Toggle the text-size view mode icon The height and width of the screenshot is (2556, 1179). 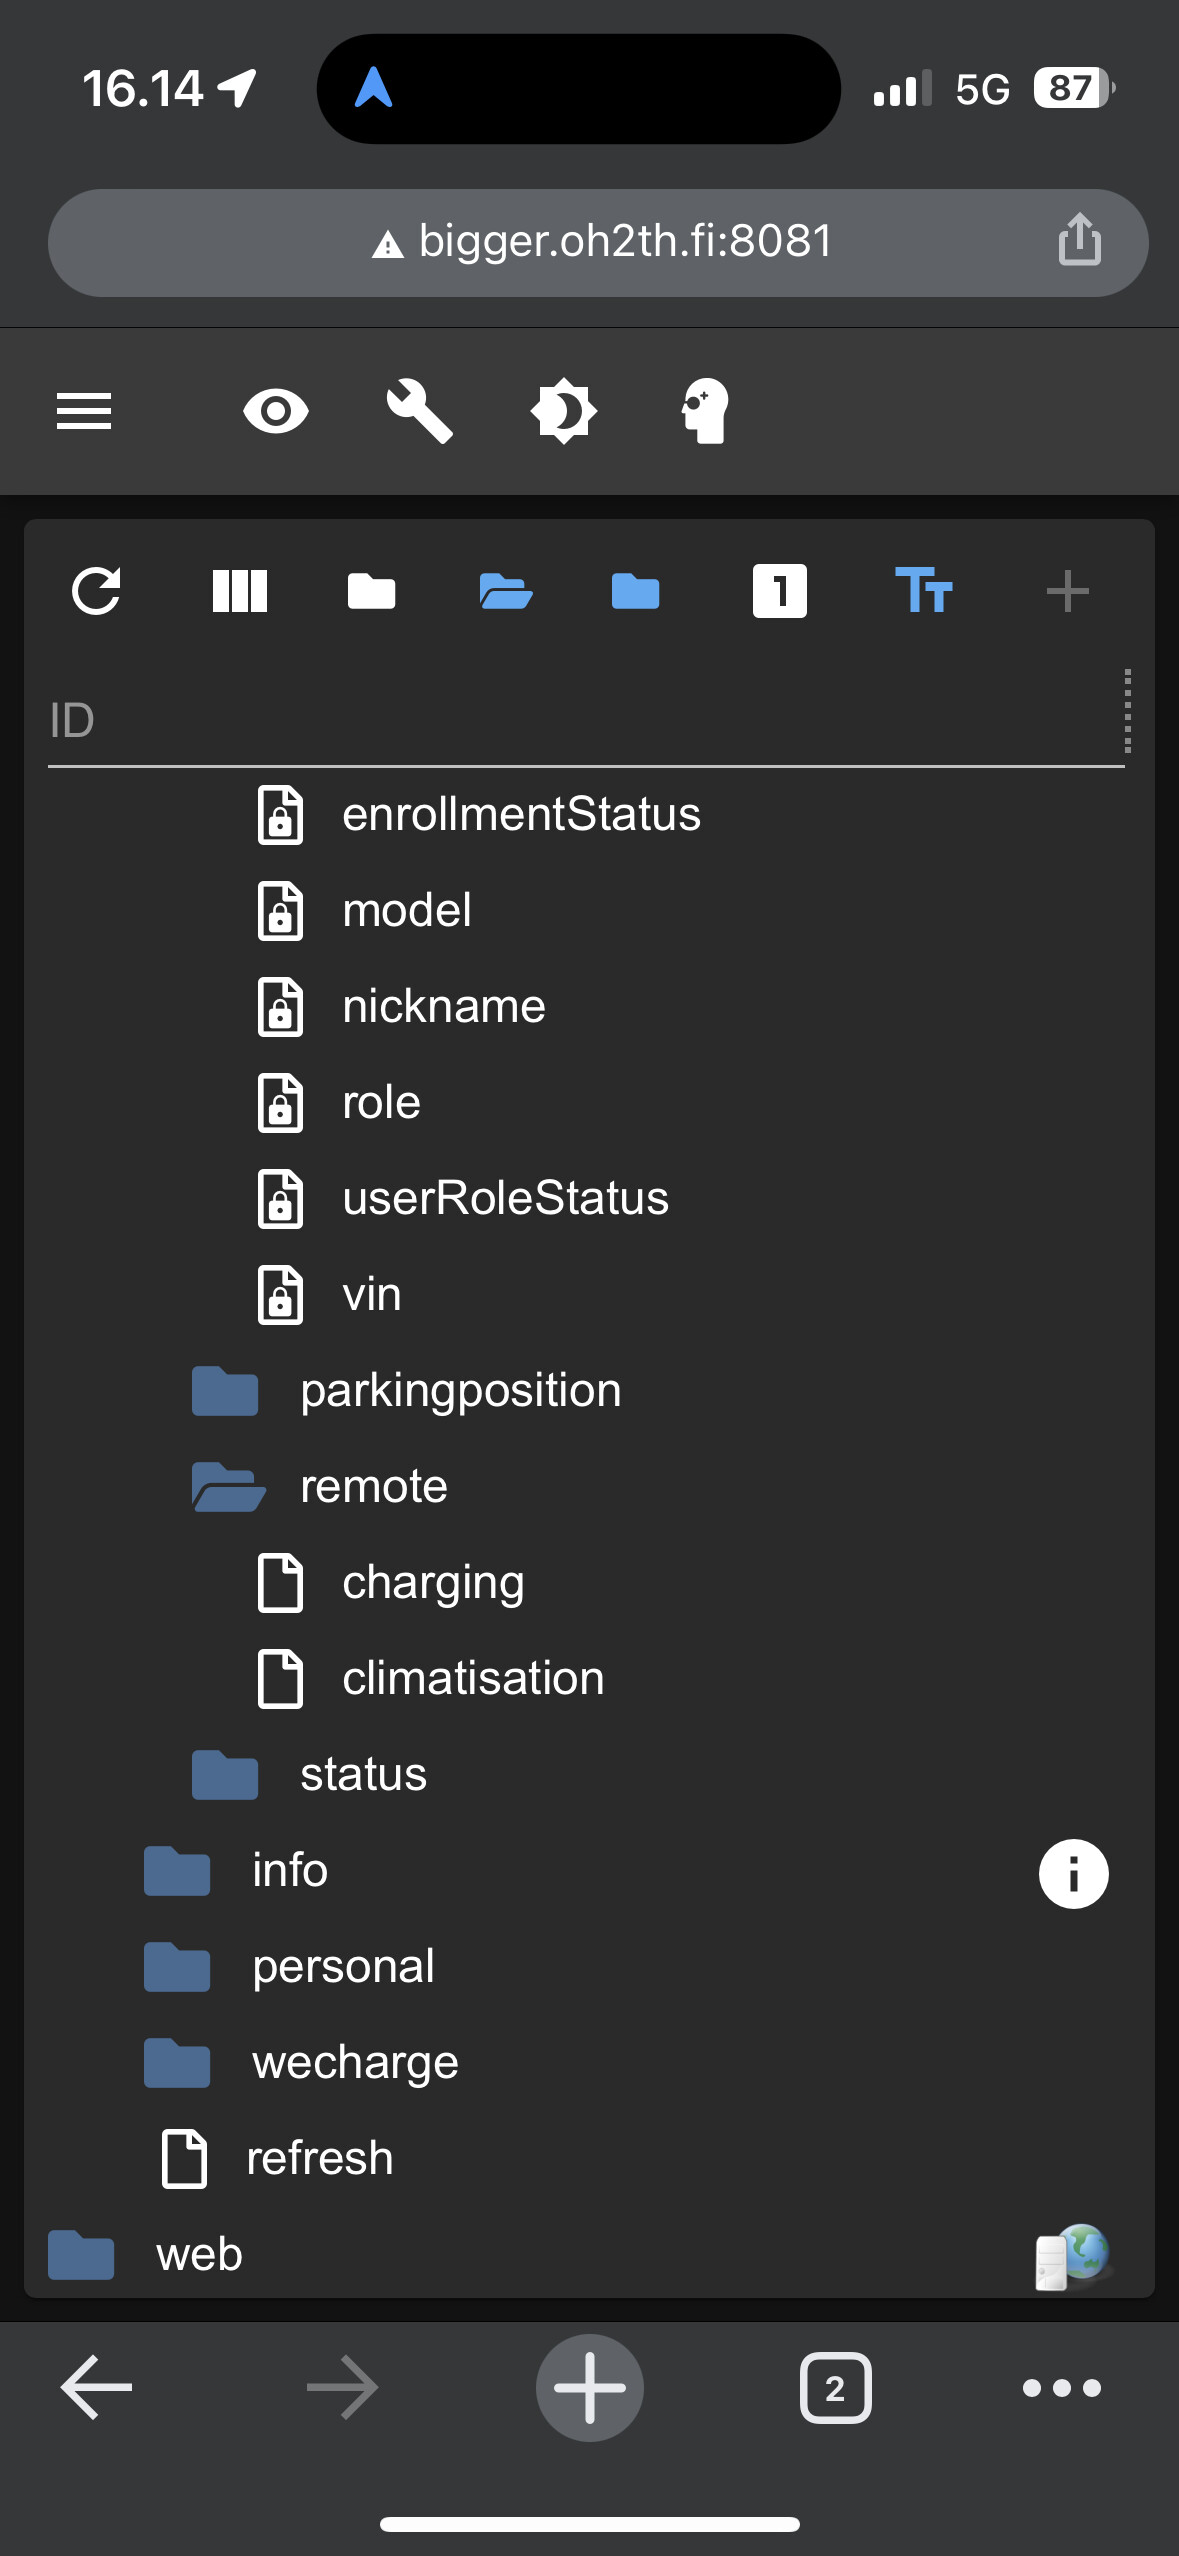923,591
